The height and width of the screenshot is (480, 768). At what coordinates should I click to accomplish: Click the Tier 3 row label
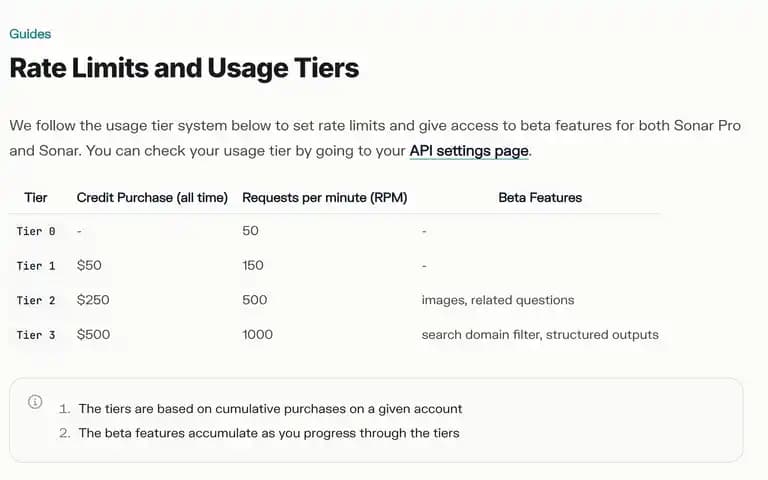point(36,335)
